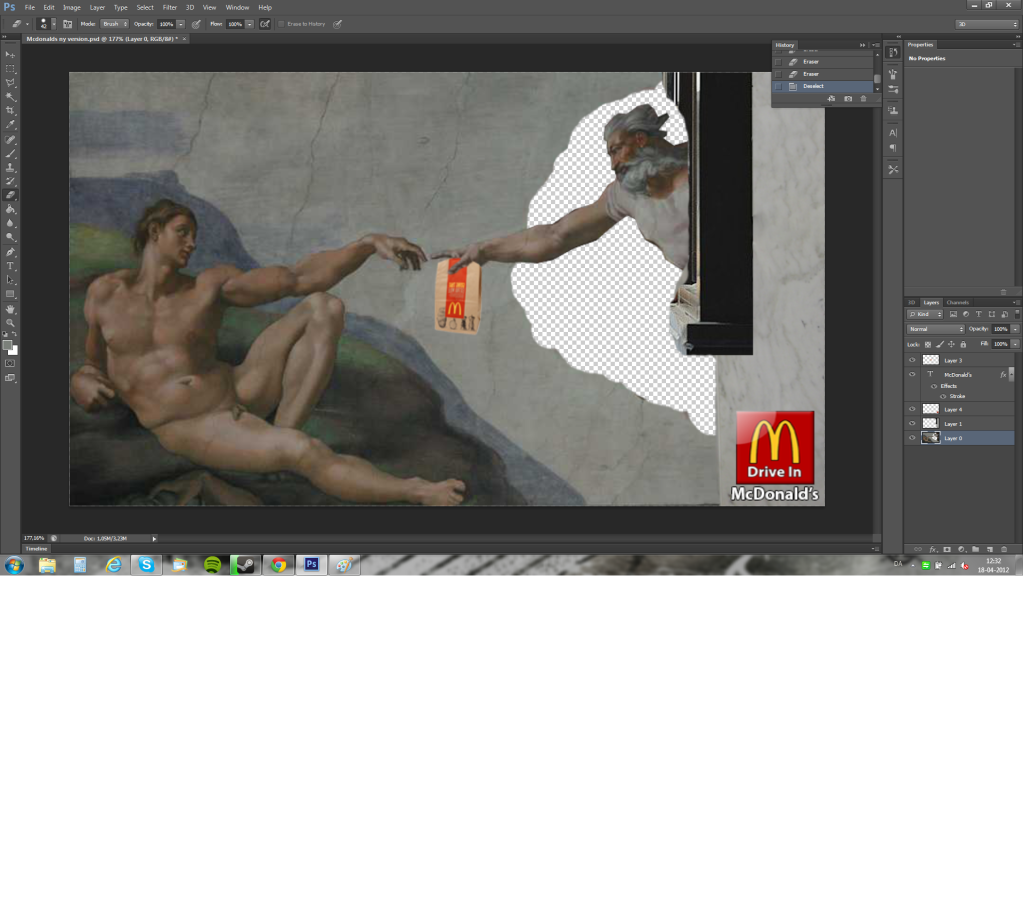Viewport: 1023px width, 908px height.
Task: Select the History Brush tool
Action: [10, 181]
